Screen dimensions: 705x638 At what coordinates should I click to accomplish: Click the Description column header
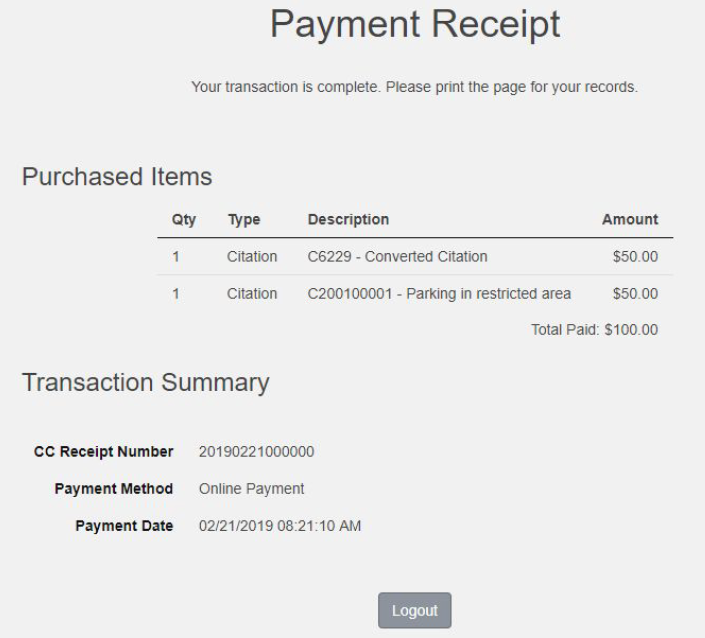tap(348, 219)
